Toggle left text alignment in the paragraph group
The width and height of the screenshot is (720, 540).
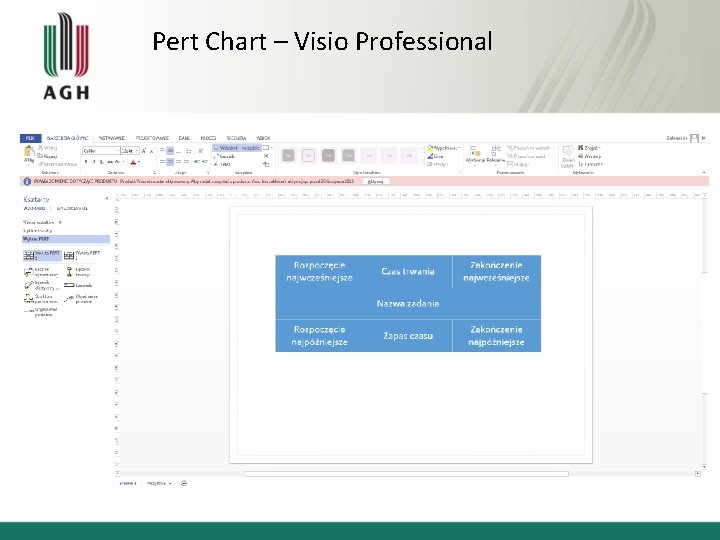(x=162, y=162)
